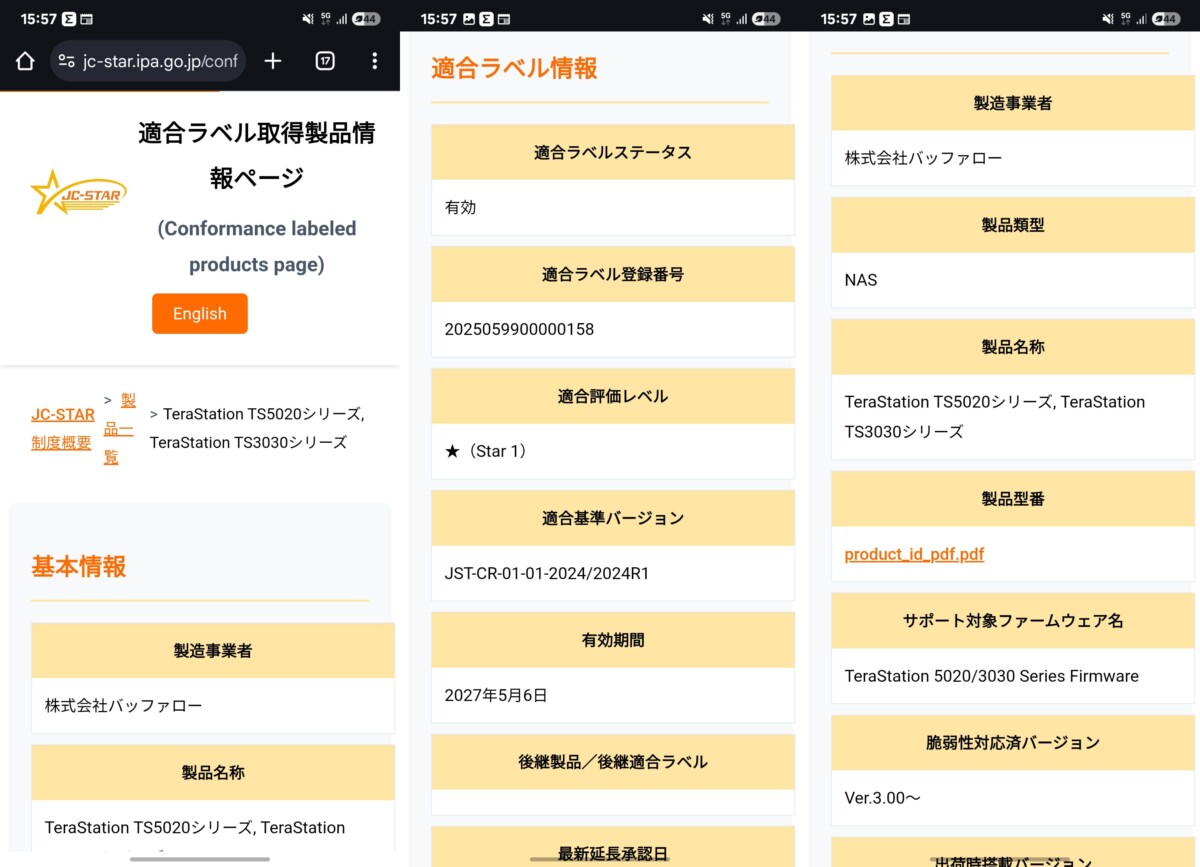This screenshot has width=1200, height=867.
Task: Click the TeraStation breadcrumb text after 製品一覧
Action: [x=257, y=428]
